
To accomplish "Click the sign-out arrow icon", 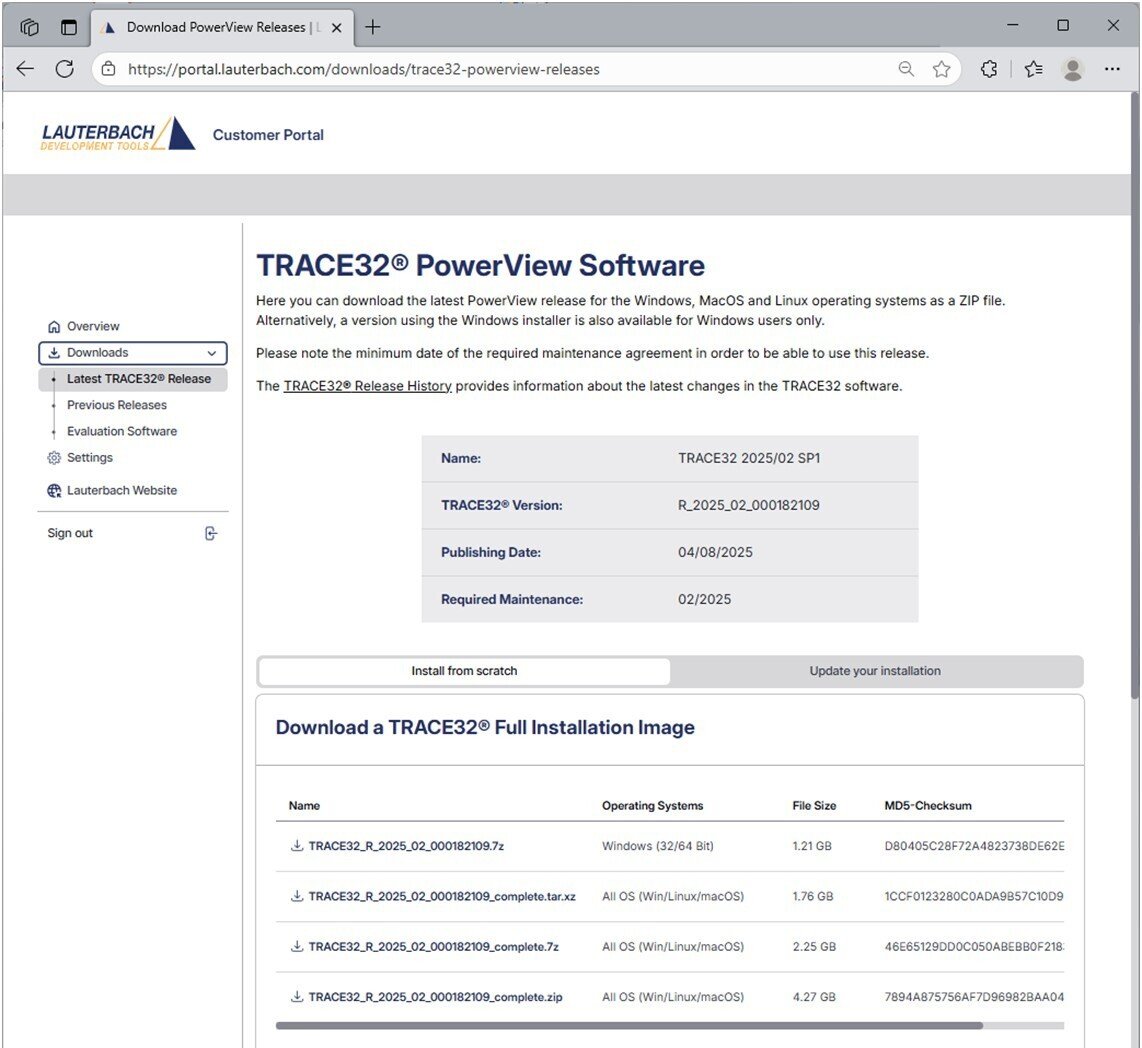I will pyautogui.click(x=211, y=533).
